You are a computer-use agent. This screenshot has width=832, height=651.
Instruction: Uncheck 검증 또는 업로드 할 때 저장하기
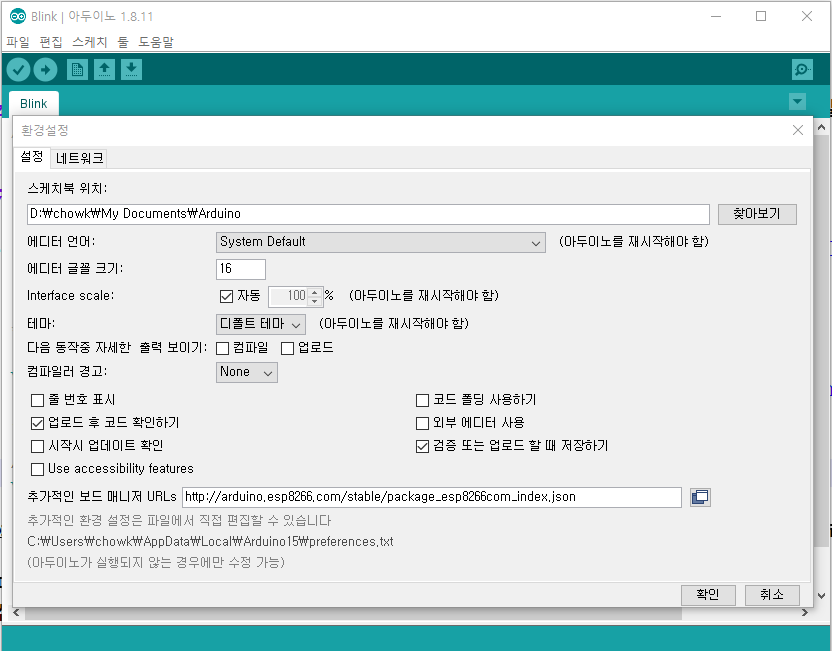click(422, 446)
